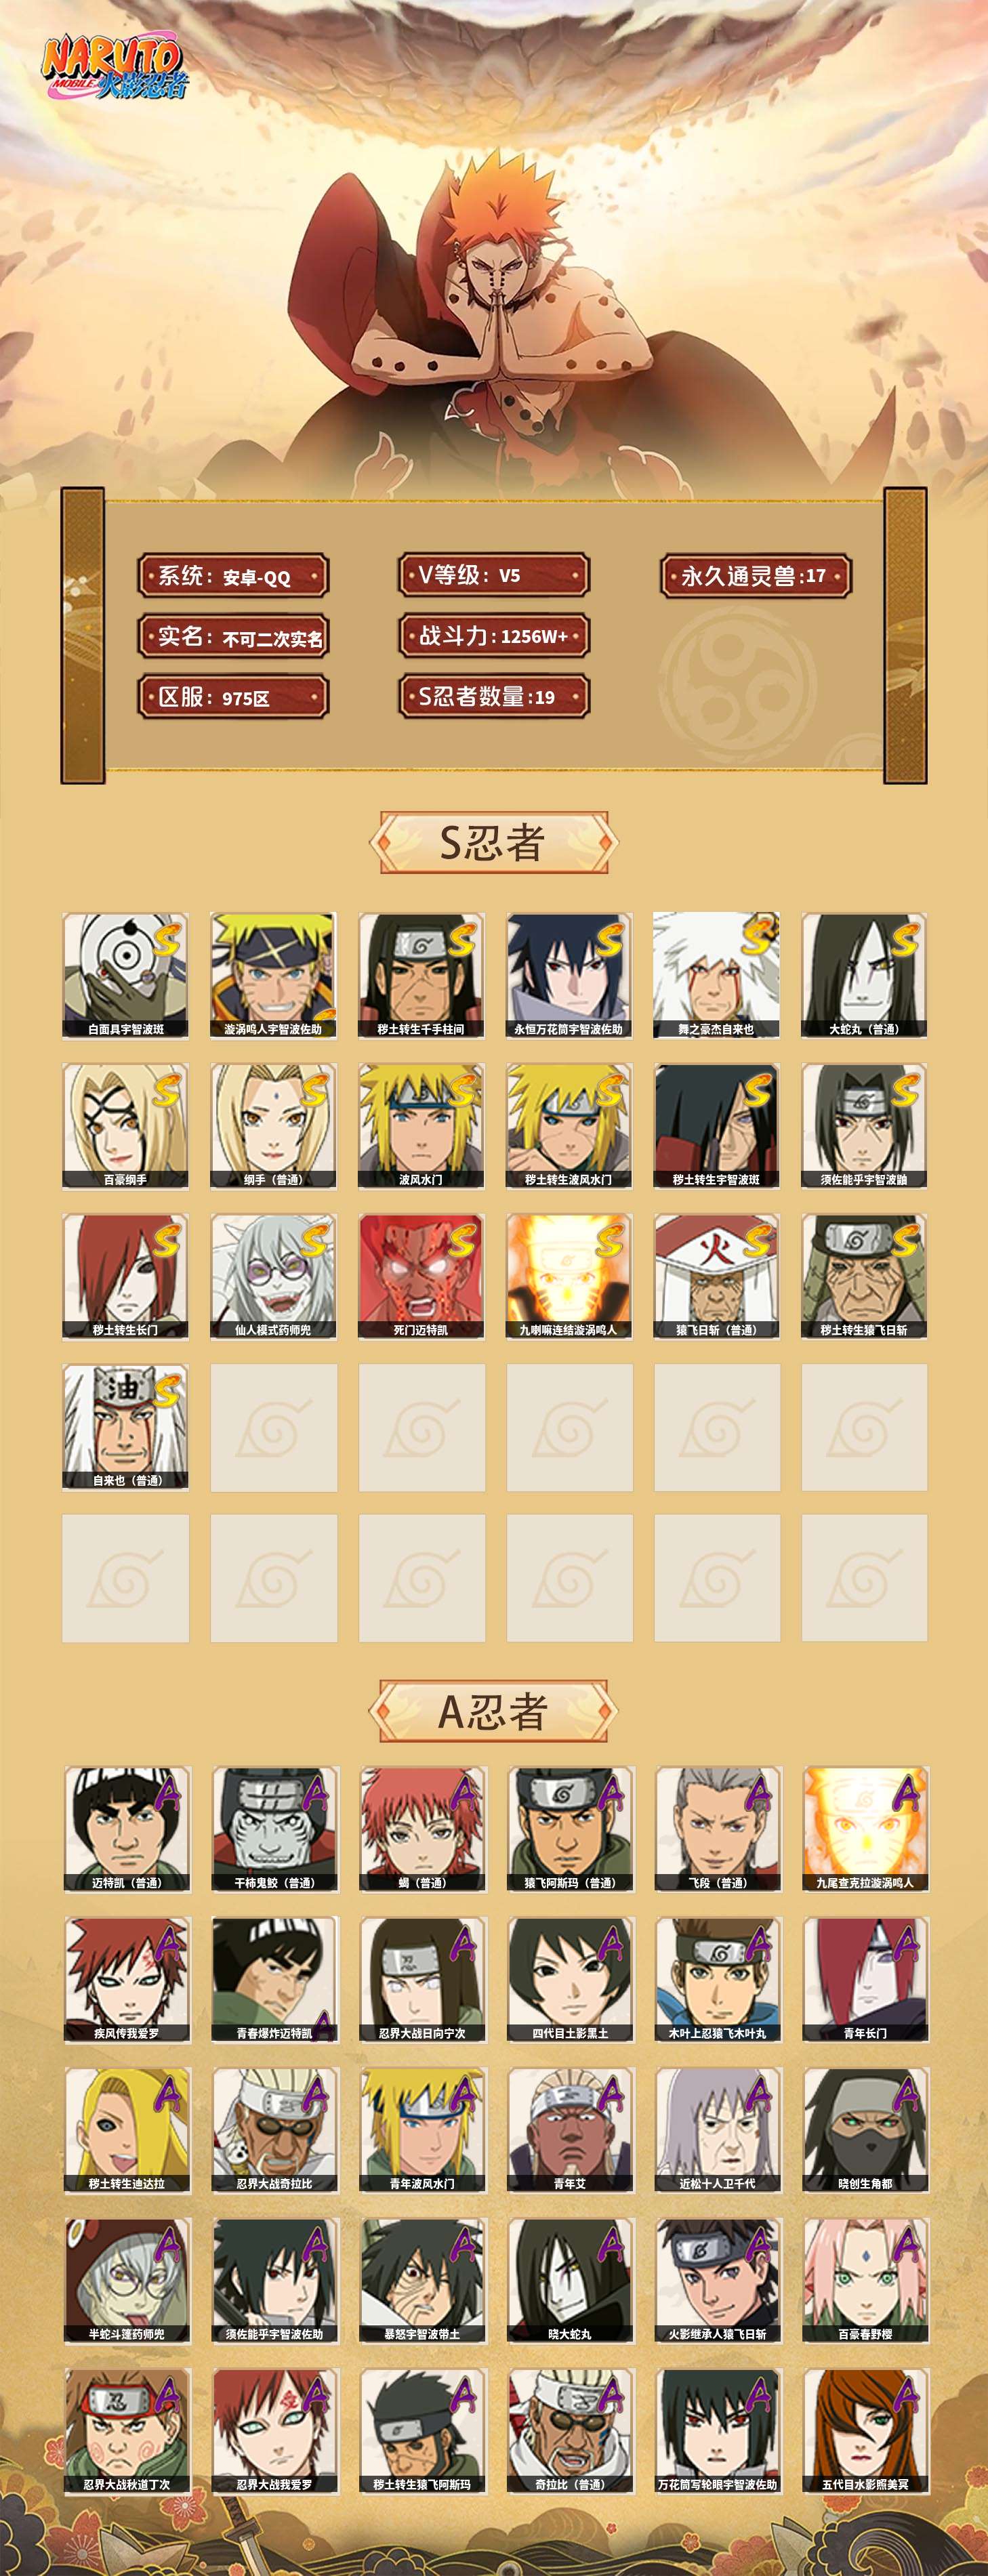Choose the 百豪春野樱 ninja portrait

(x=865, y=2280)
